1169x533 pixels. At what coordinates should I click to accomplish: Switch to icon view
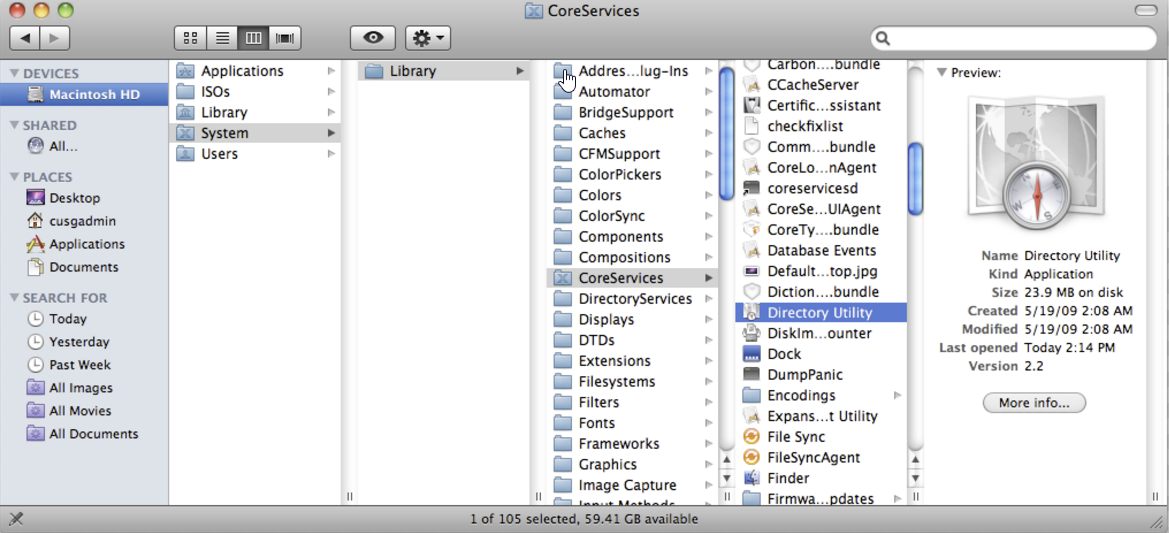point(190,37)
